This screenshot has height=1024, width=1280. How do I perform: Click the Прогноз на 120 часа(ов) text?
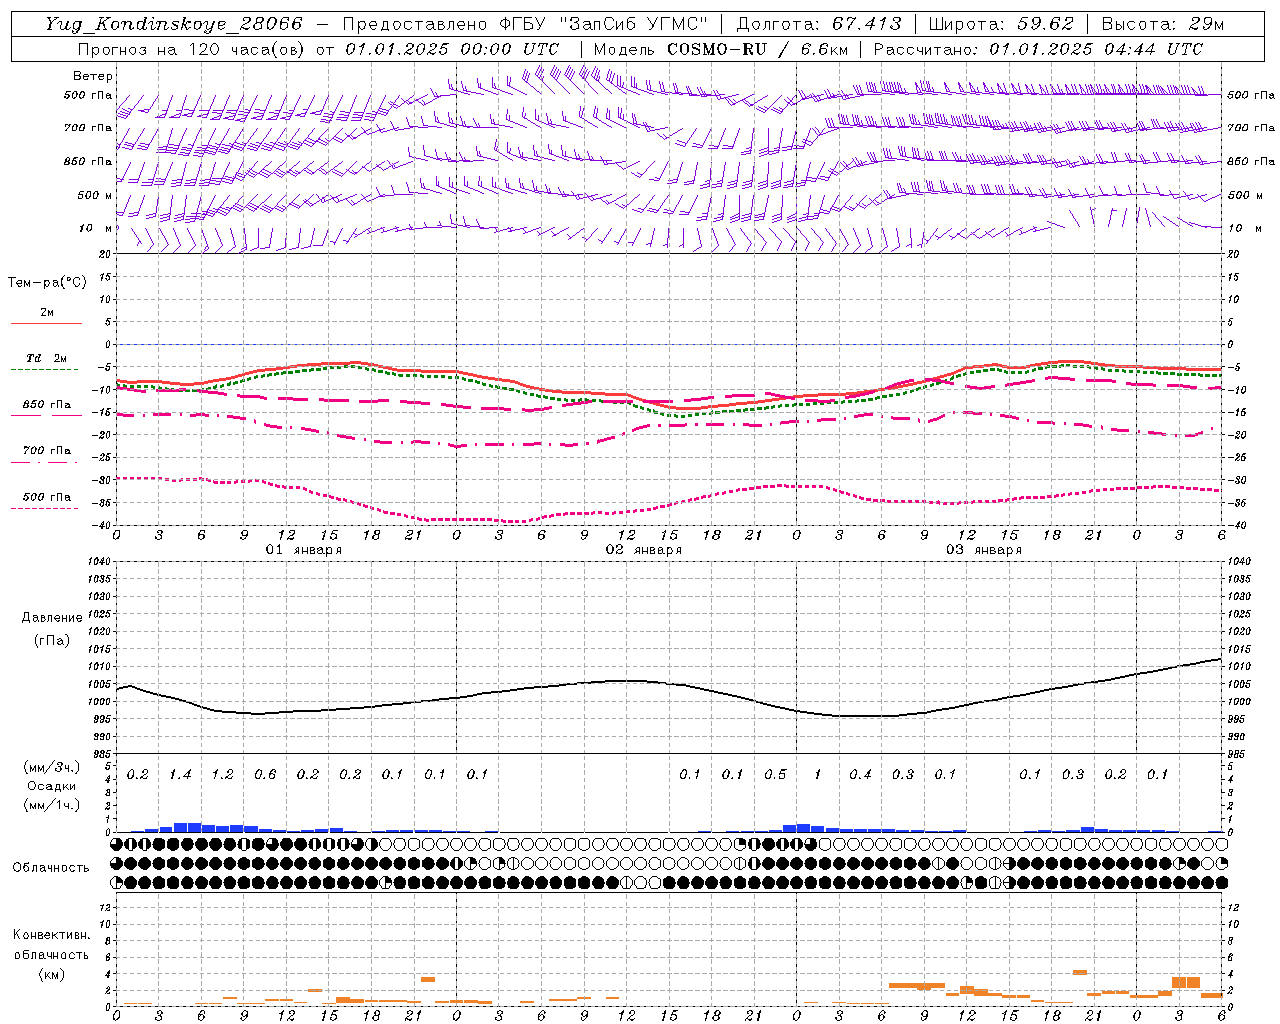193,49
